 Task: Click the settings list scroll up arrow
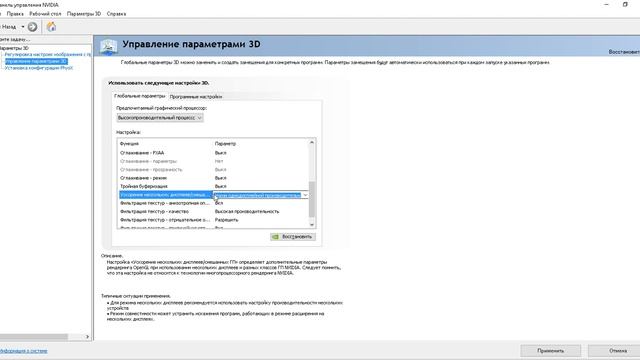point(312,142)
